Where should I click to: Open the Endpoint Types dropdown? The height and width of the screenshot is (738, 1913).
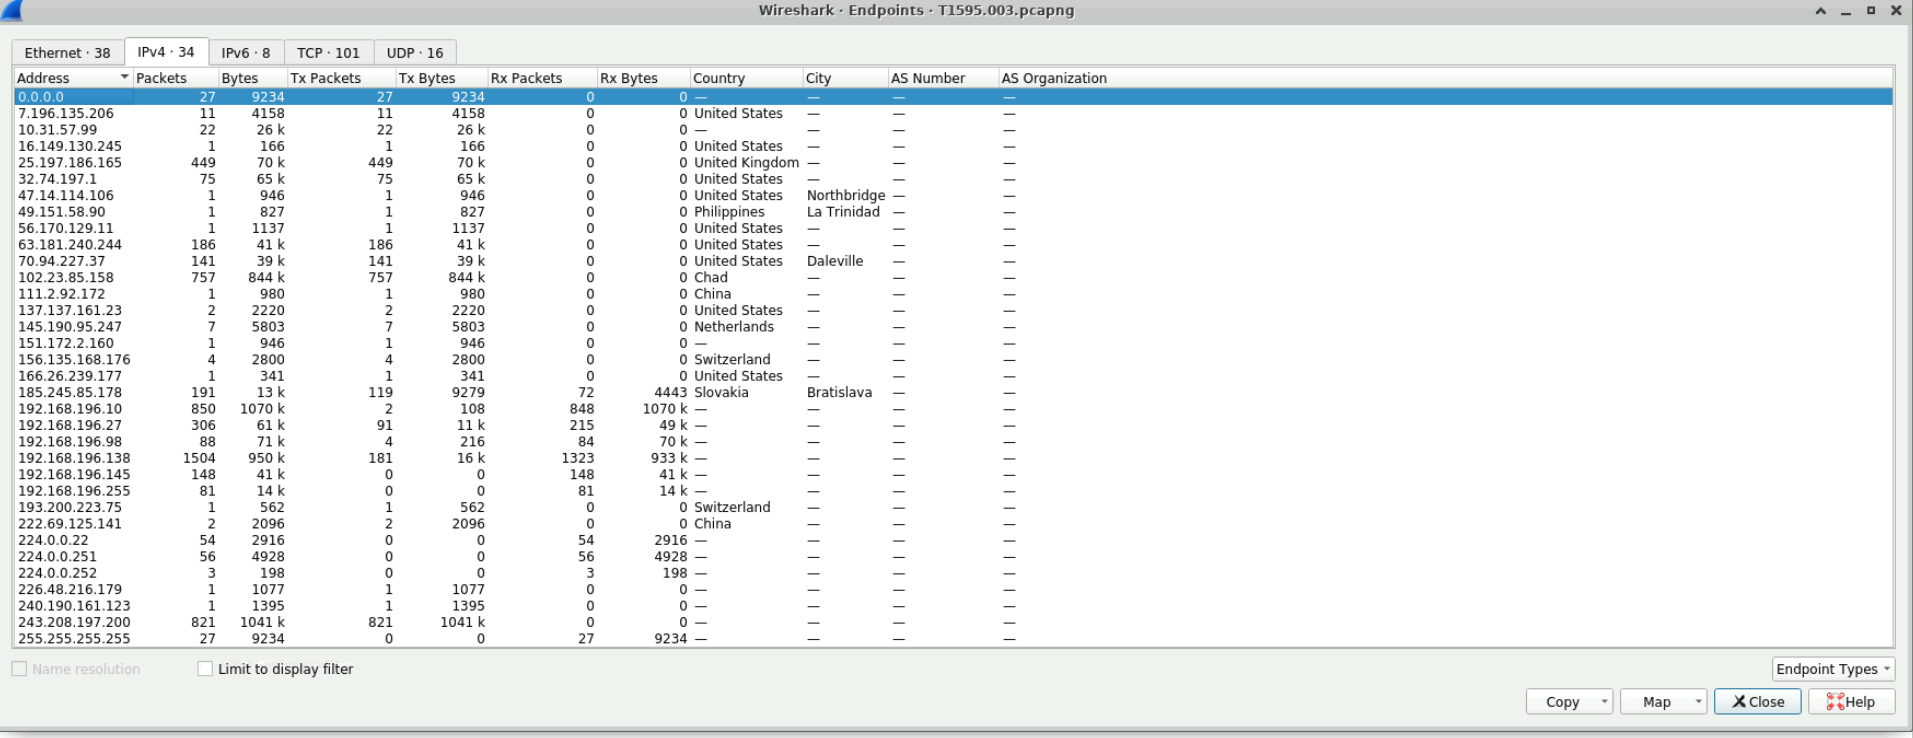click(1834, 669)
